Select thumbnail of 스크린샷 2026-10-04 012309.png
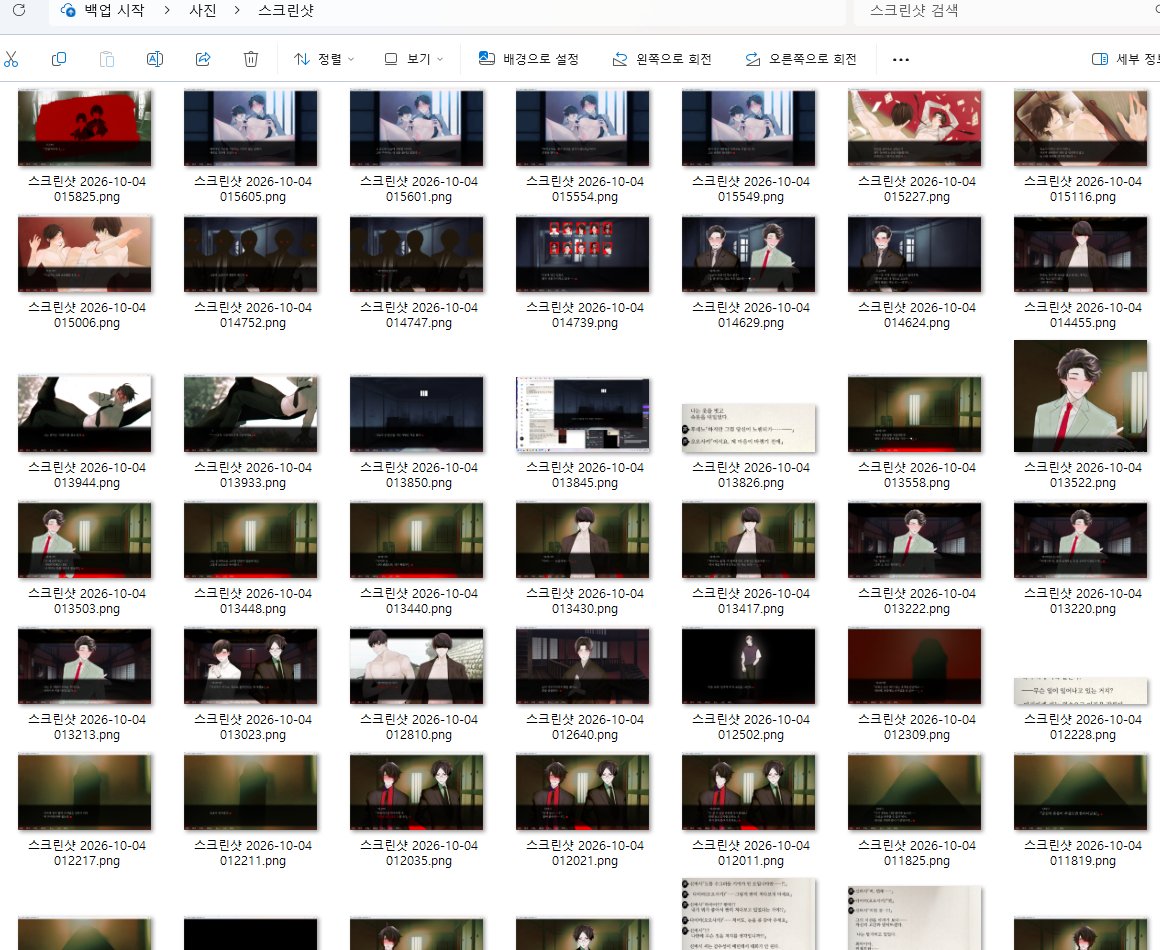The image size is (1160, 950). (914, 666)
